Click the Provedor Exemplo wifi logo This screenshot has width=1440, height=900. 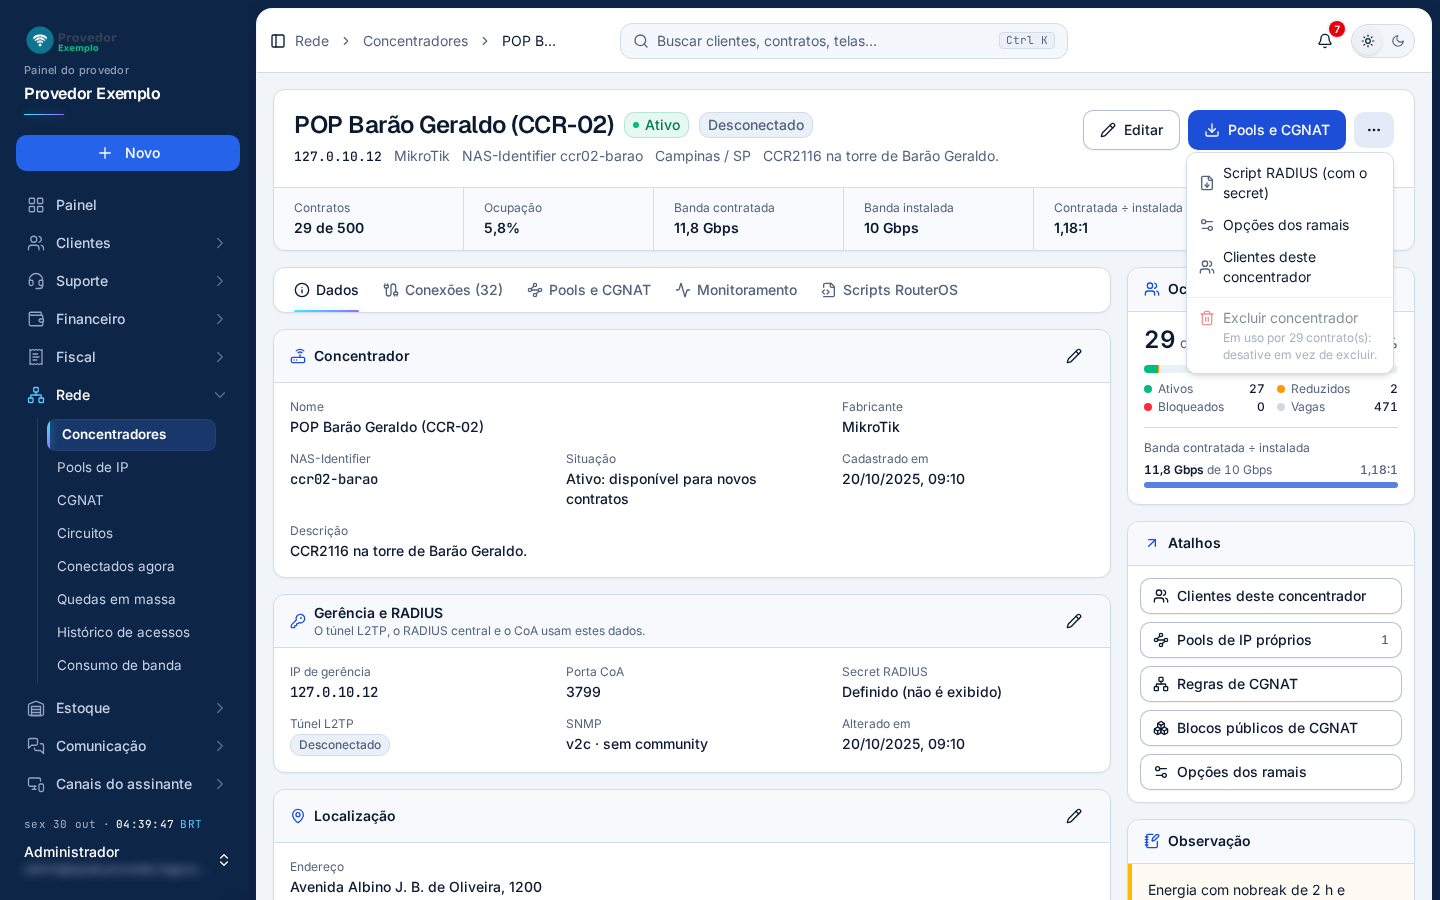pos(40,40)
